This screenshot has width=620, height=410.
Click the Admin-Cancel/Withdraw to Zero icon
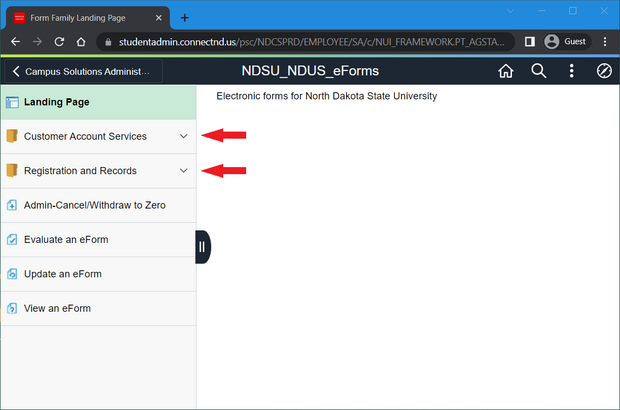click(12, 205)
